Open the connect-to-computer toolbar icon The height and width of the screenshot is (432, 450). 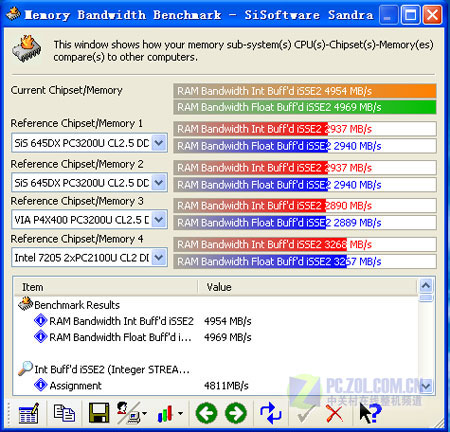pos(128,413)
